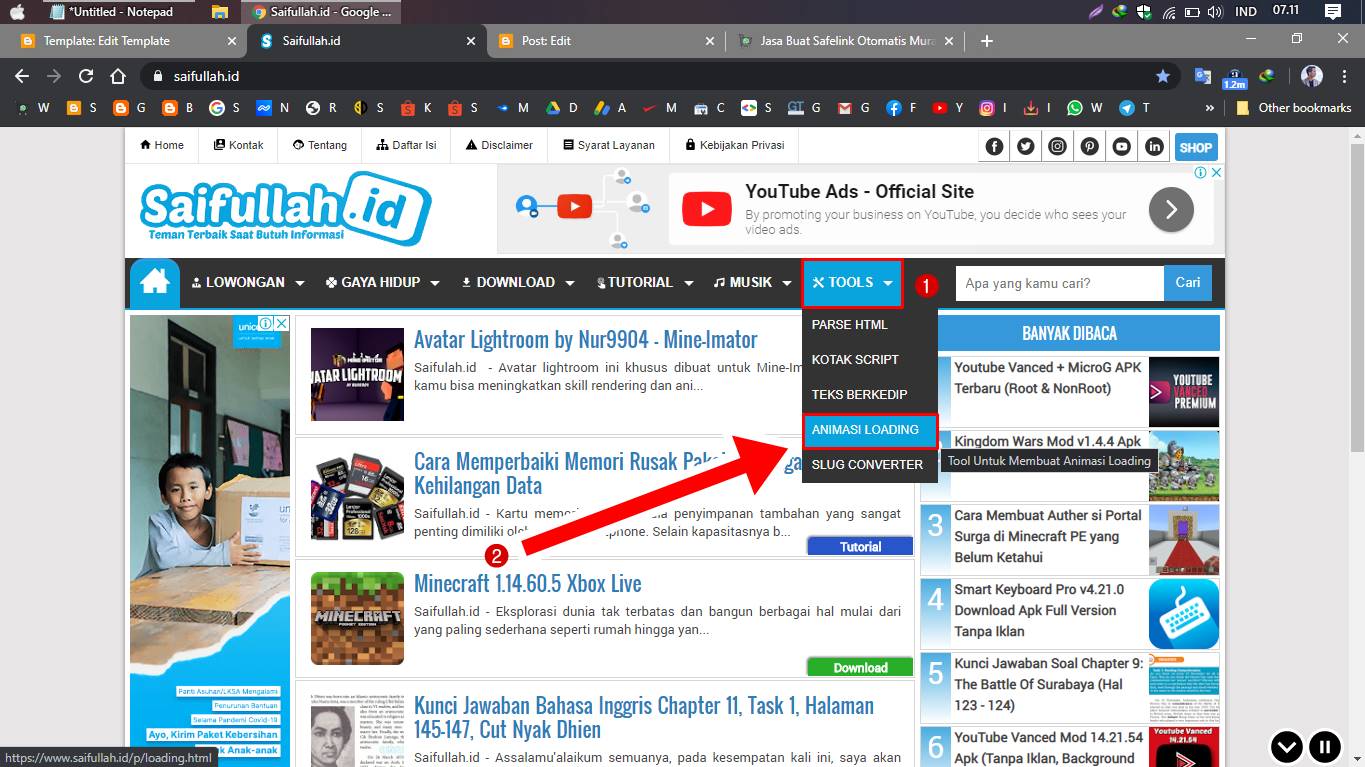Screen dimensions: 1365x767
Task: Click the site's Twitter social icon
Action: coord(1026,147)
